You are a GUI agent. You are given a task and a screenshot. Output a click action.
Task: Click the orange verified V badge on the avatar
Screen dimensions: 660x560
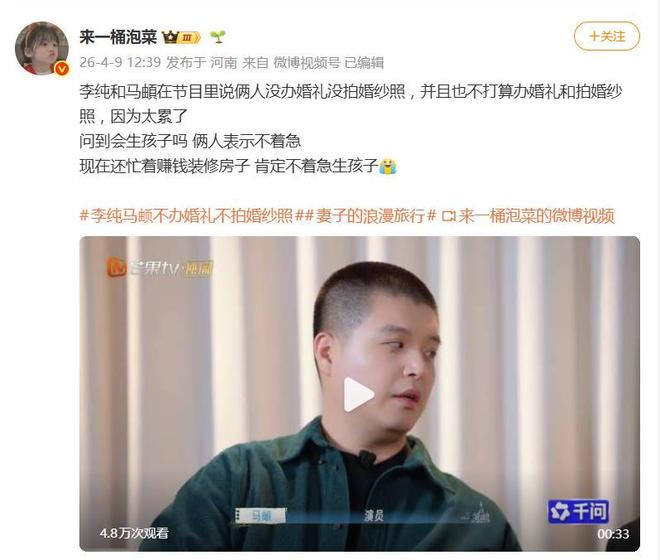click(x=62, y=68)
